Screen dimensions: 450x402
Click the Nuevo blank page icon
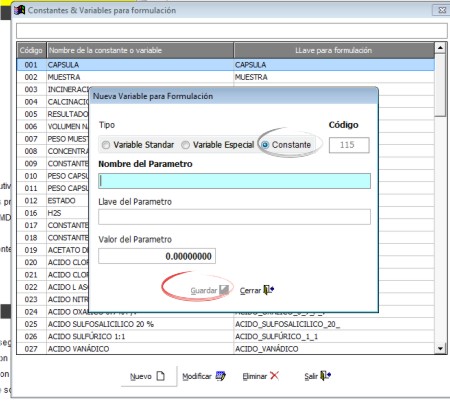(x=161, y=376)
